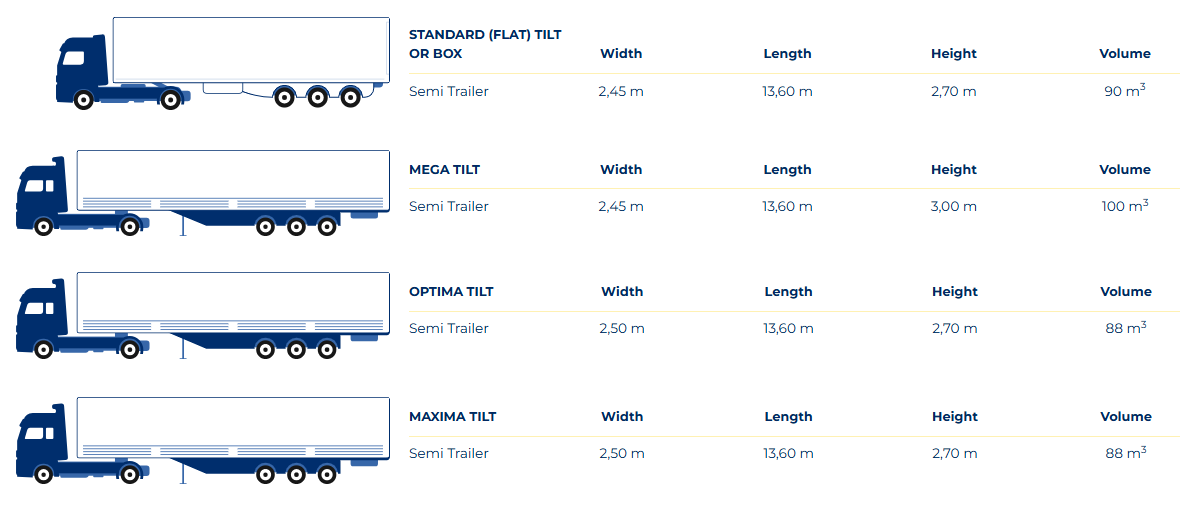The image size is (1180, 509).
Task: Click Semi Trailer label under Maxima Tilt
Action: pos(449,453)
